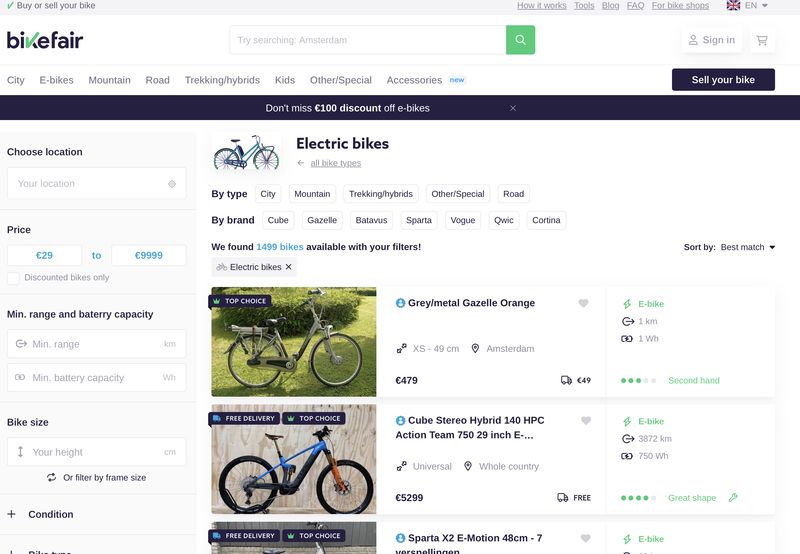Open Sort by Best match dropdown
Viewport: 800px width, 554px height.
pyautogui.click(x=747, y=247)
